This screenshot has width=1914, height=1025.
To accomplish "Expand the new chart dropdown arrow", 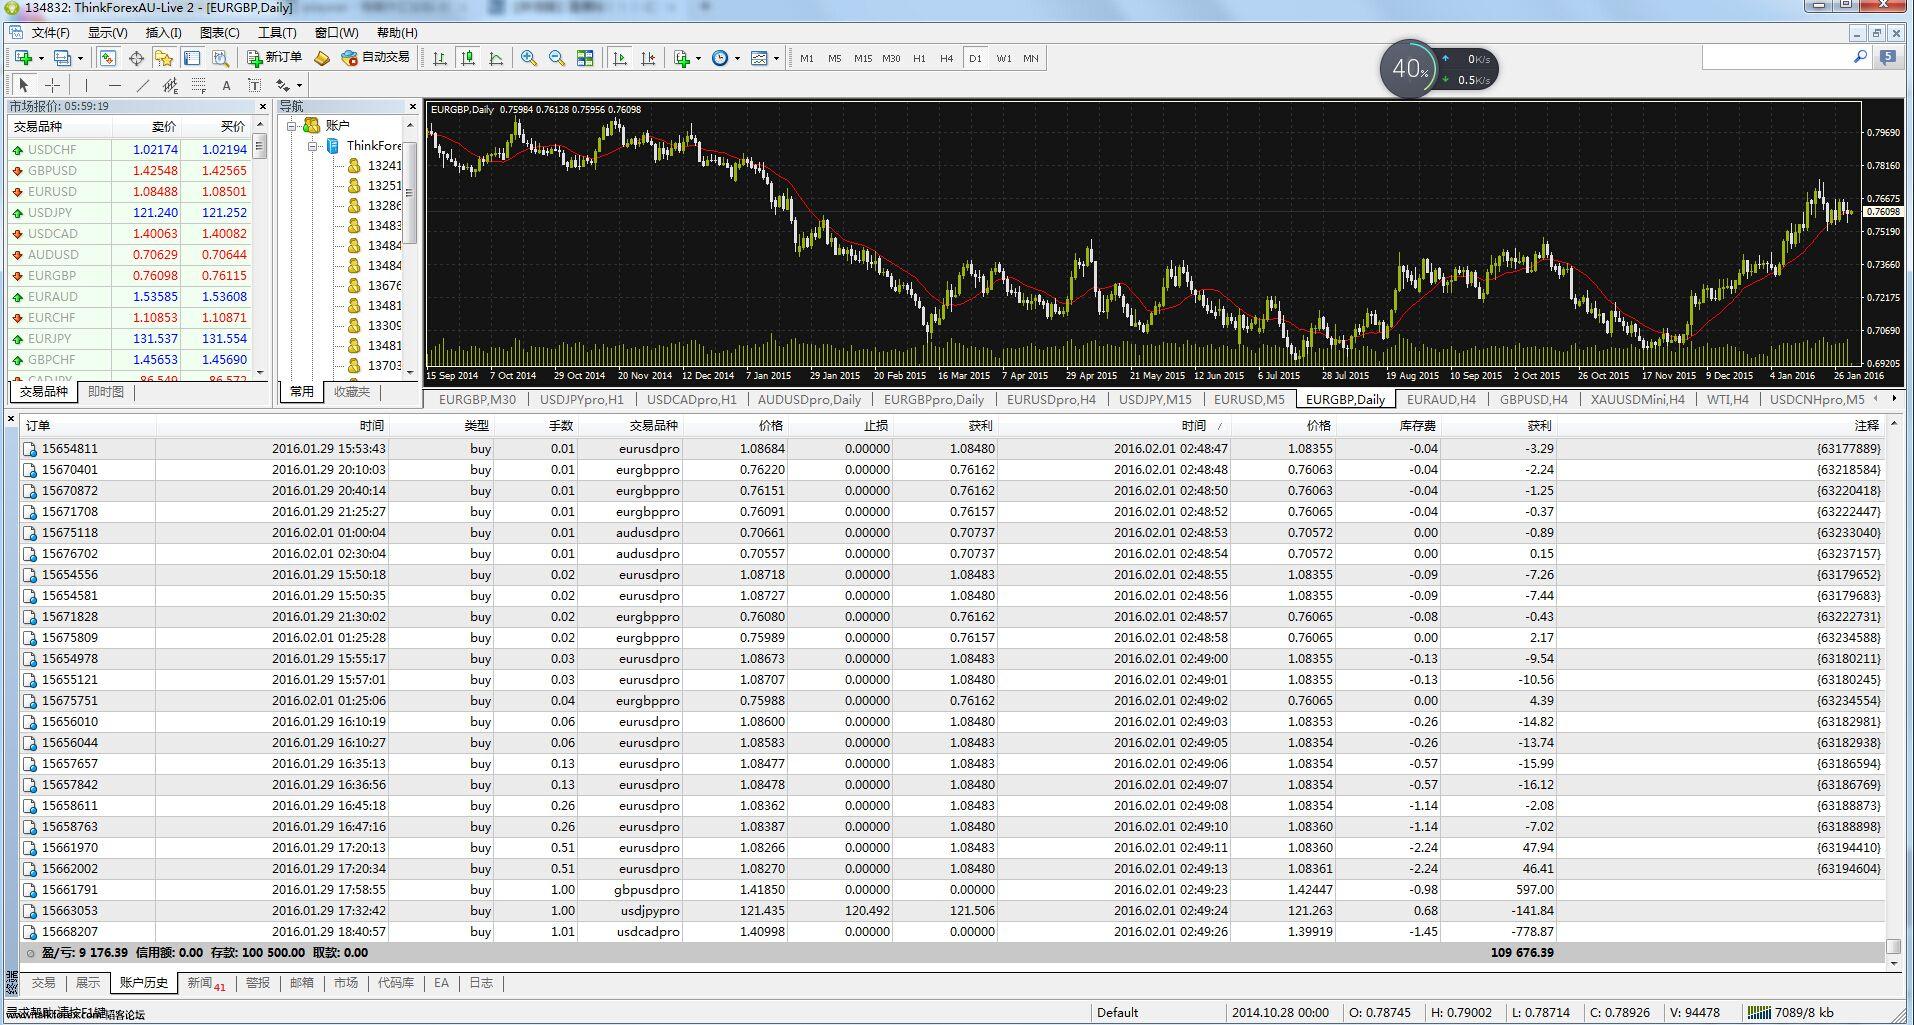I will [40, 58].
